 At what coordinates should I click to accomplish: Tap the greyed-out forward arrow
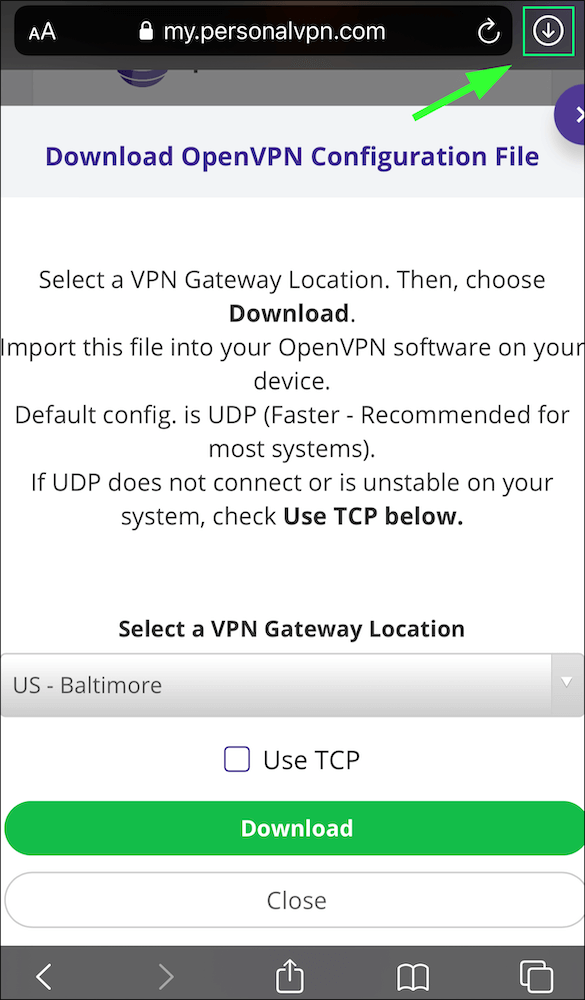tap(166, 975)
